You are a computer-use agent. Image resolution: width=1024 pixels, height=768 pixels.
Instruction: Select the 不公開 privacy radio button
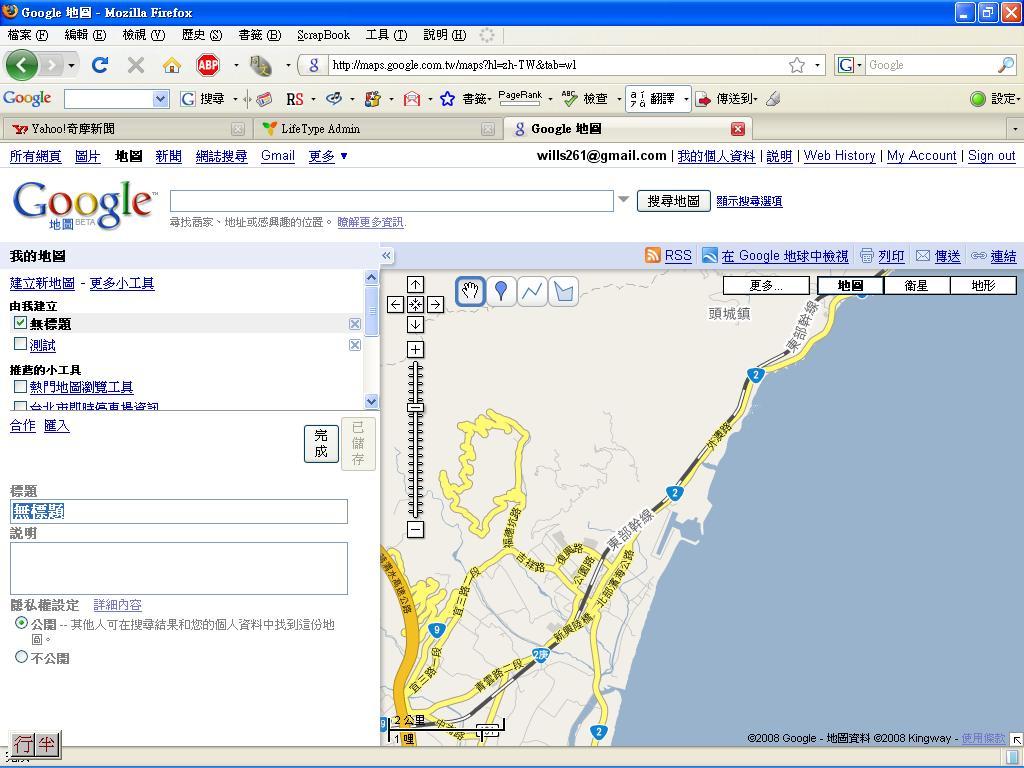click(22, 657)
